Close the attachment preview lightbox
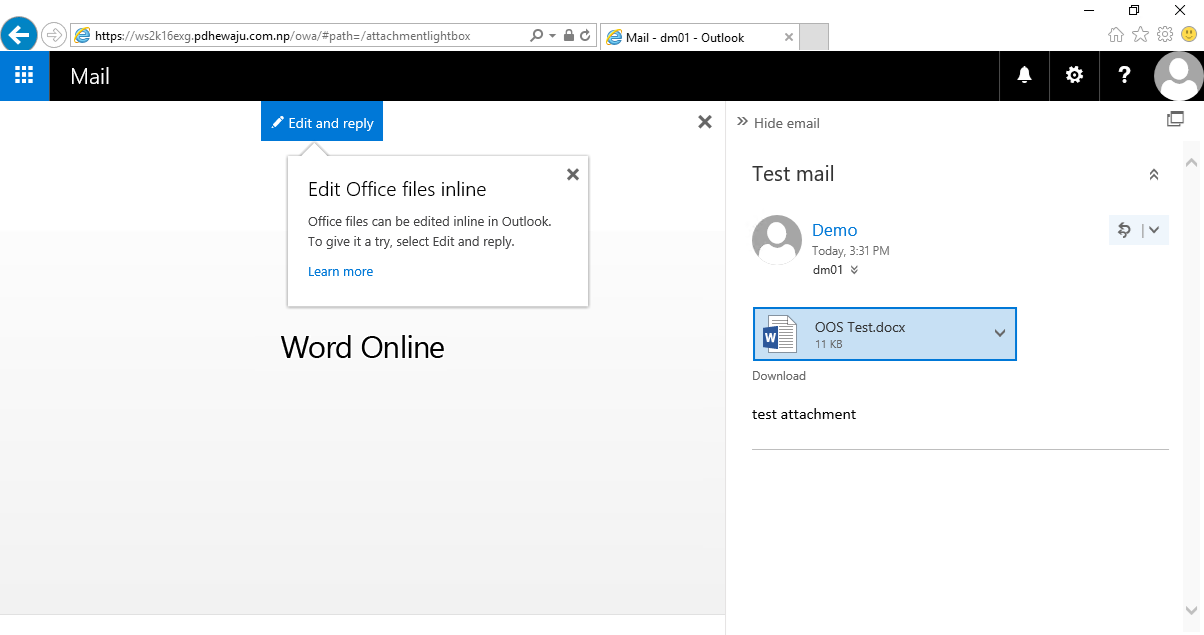The width and height of the screenshot is (1204, 635). click(705, 122)
